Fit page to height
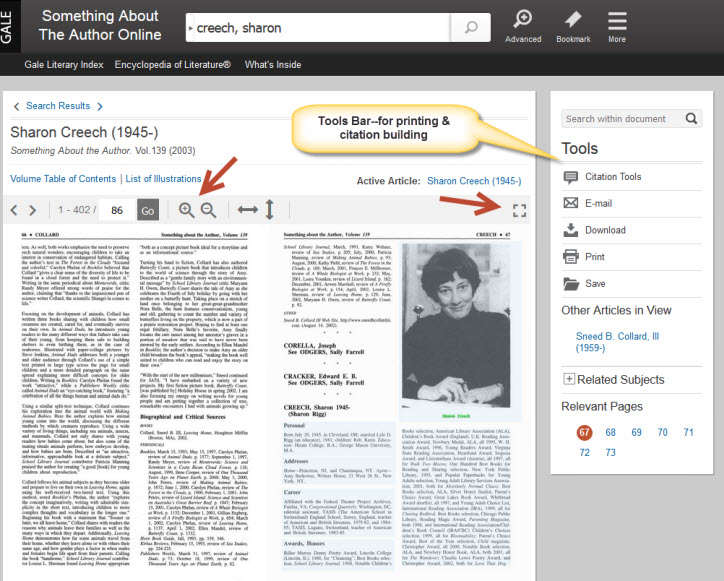Viewport: 724px width, 581px height. click(x=270, y=210)
